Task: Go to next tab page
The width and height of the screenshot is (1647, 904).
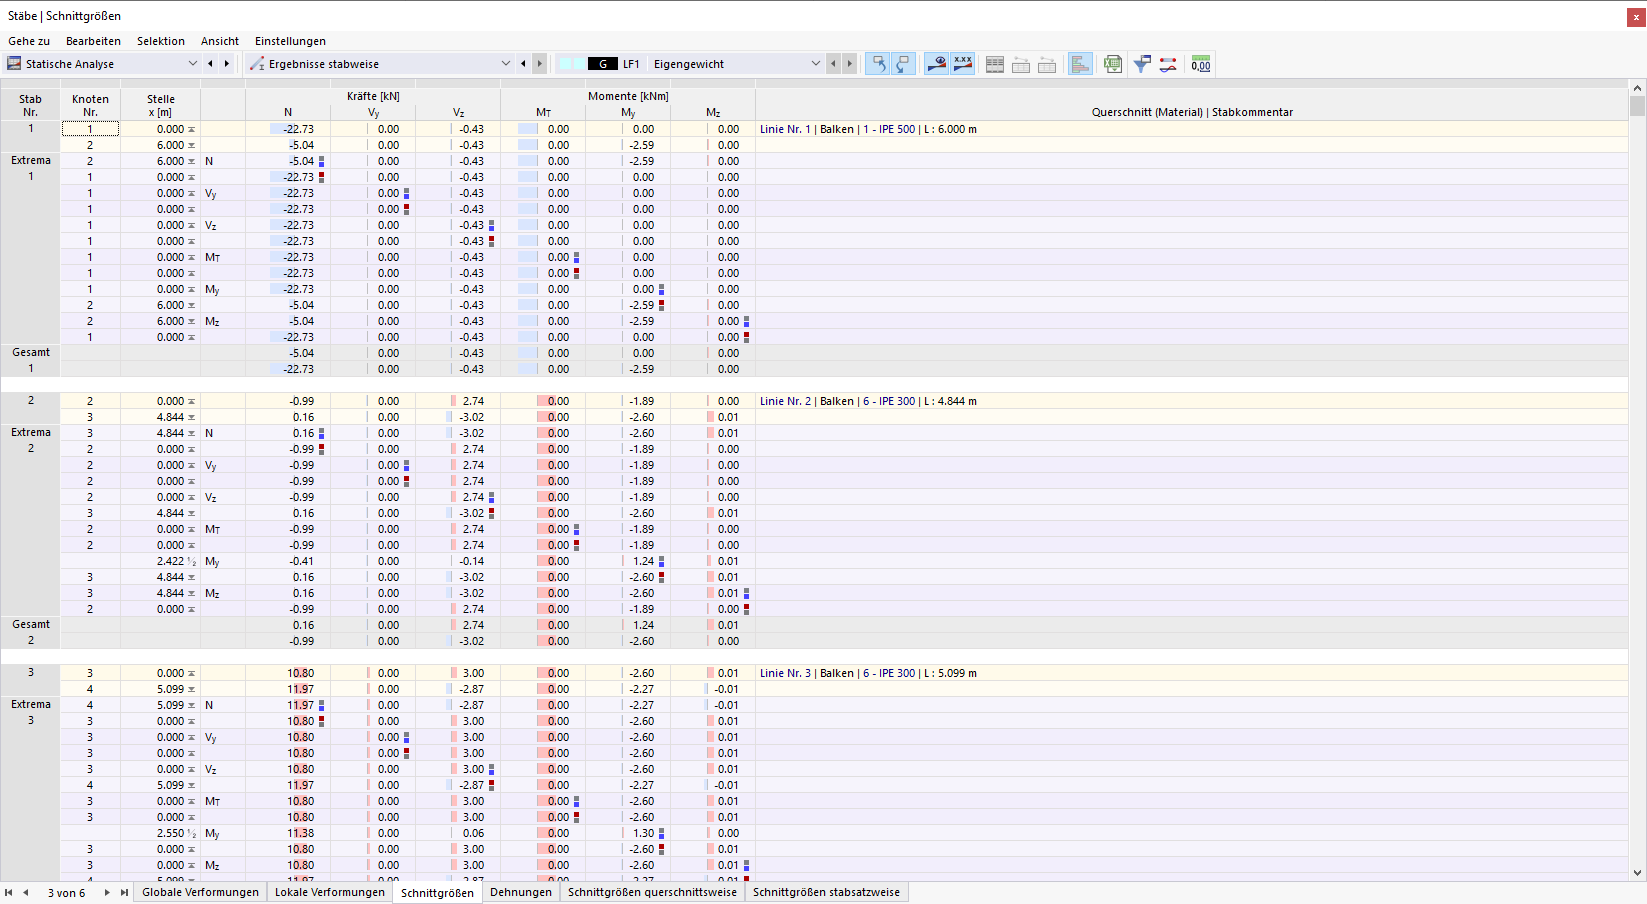Action: click(x=107, y=892)
